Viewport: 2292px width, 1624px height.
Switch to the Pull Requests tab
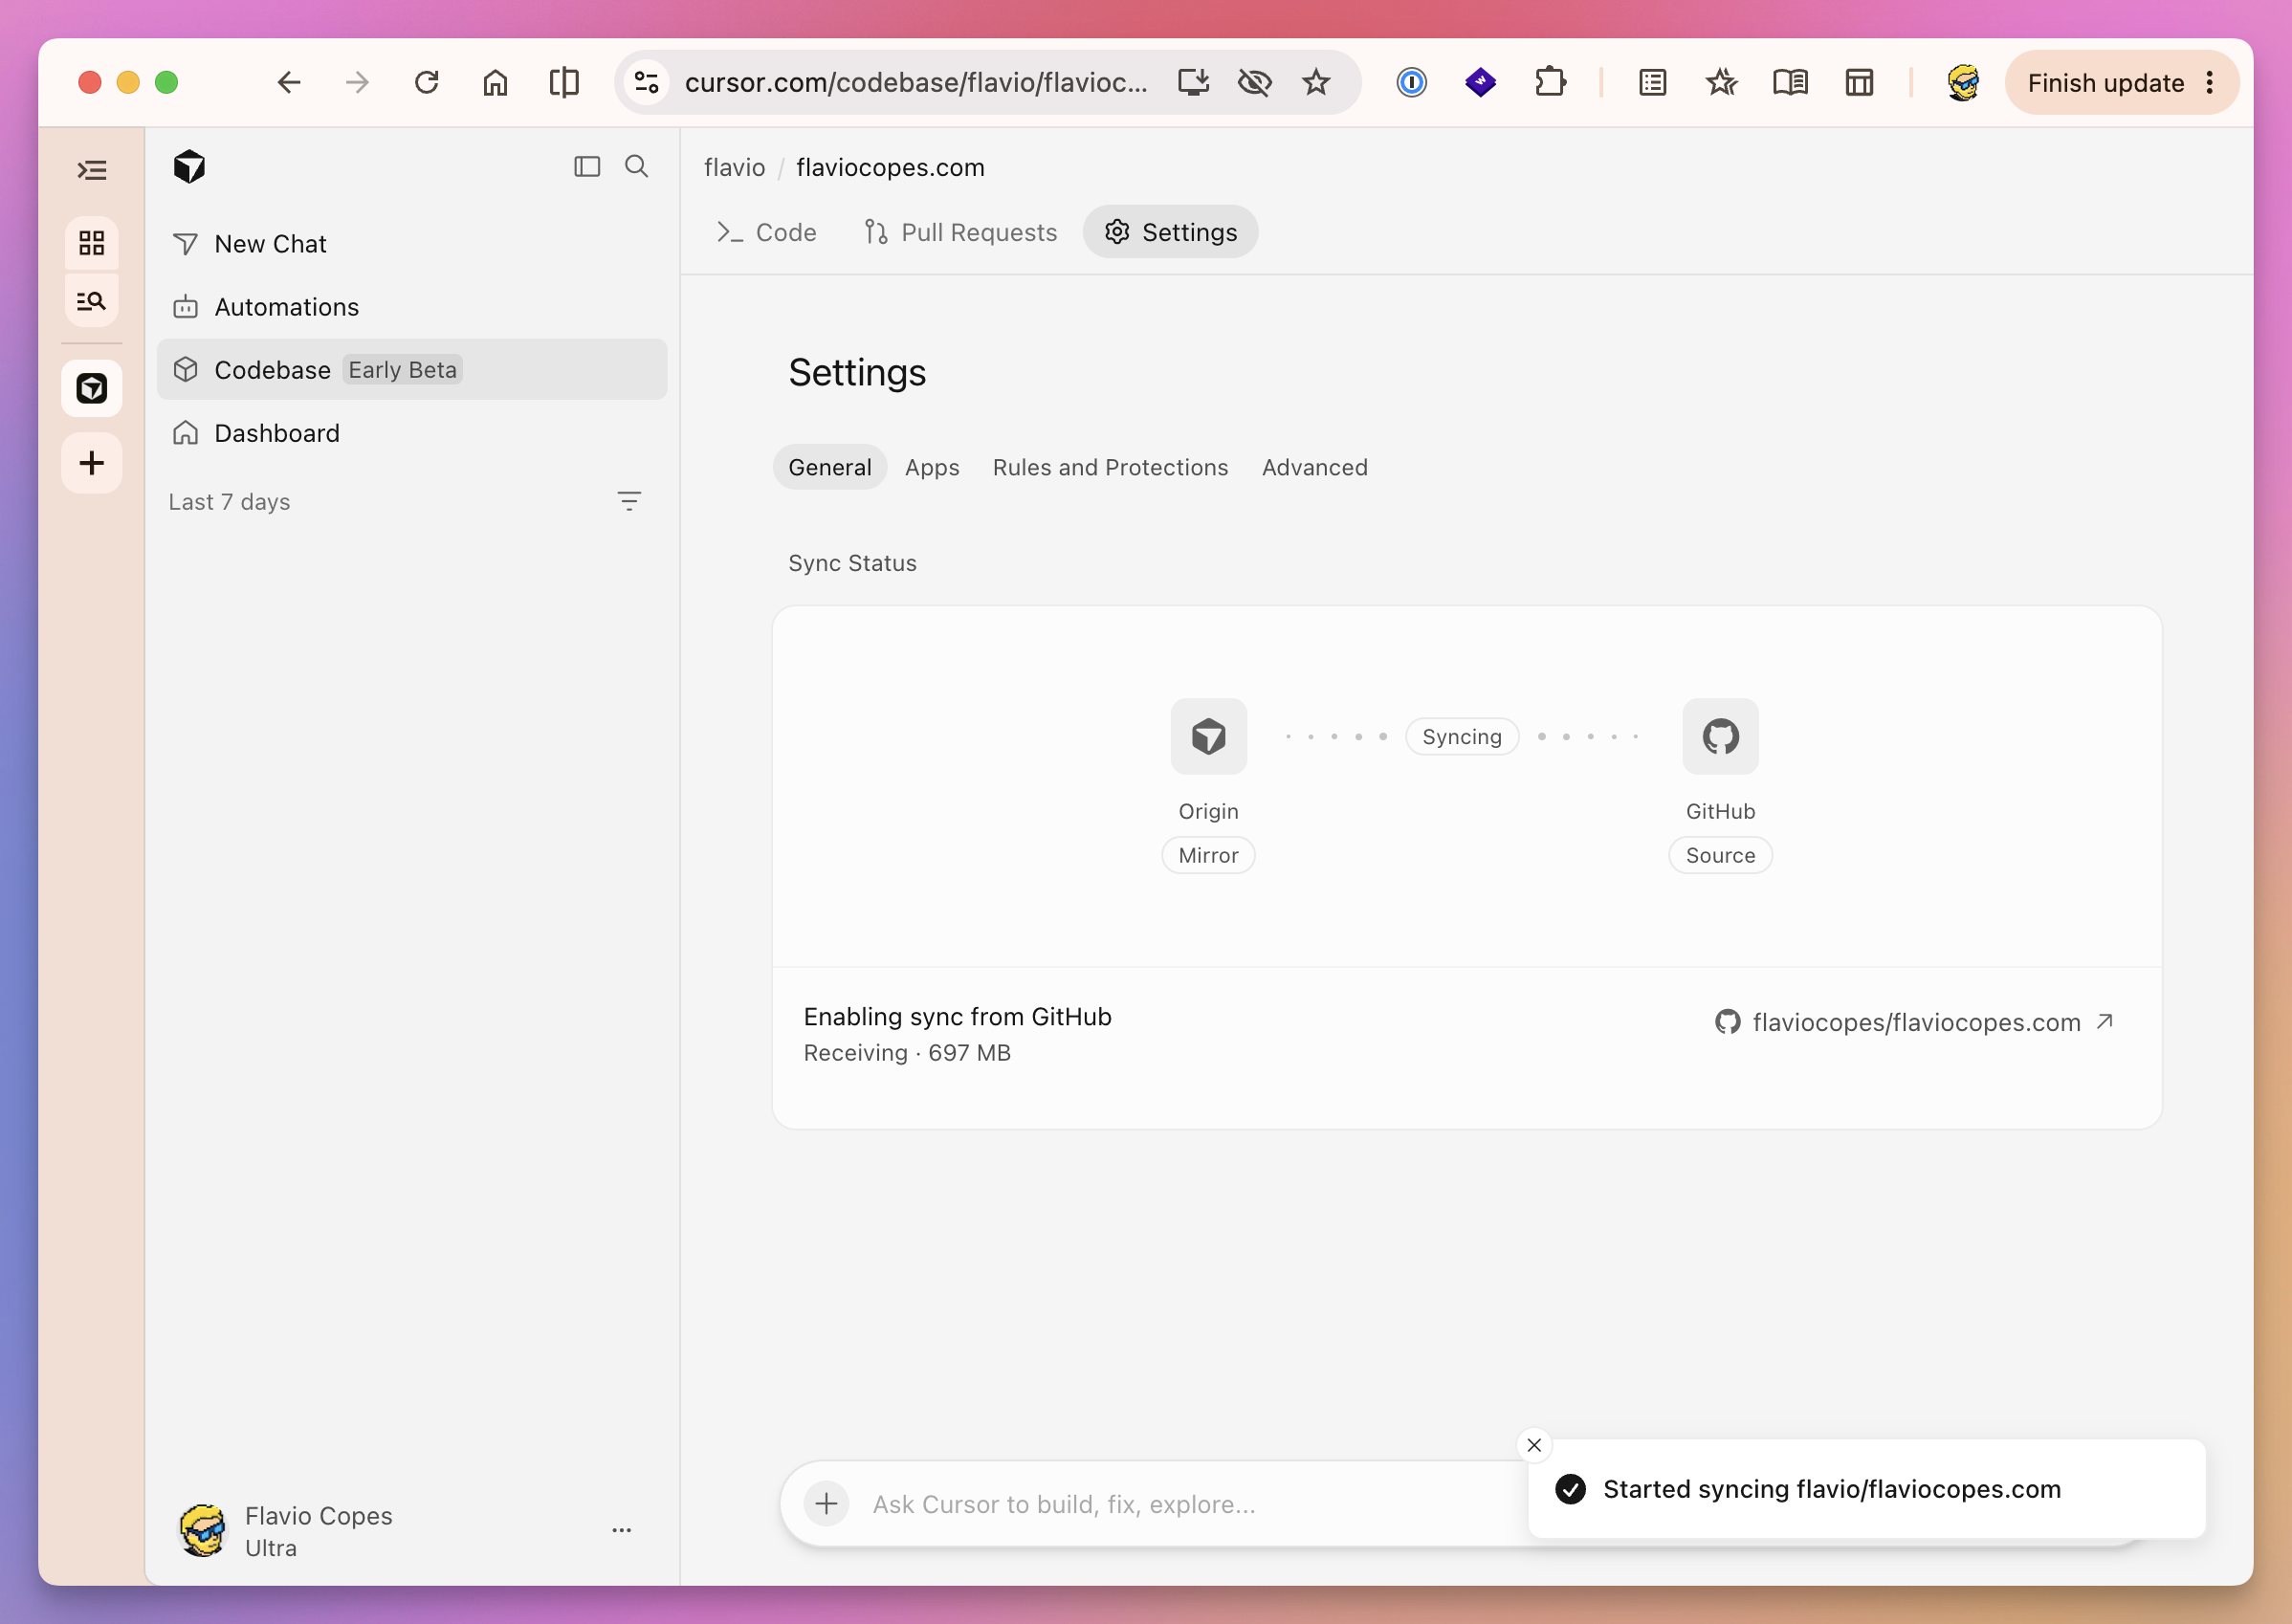point(961,232)
